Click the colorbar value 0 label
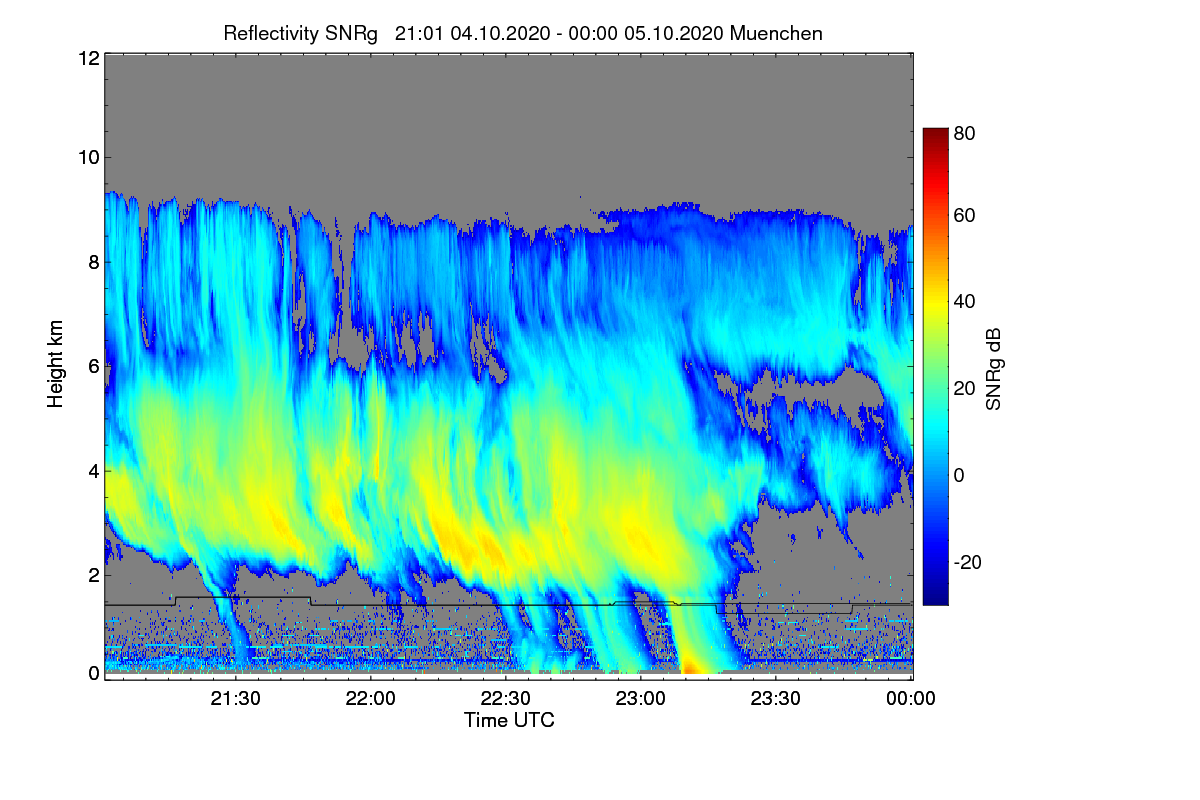The width and height of the screenshot is (1200, 800). (x=959, y=476)
